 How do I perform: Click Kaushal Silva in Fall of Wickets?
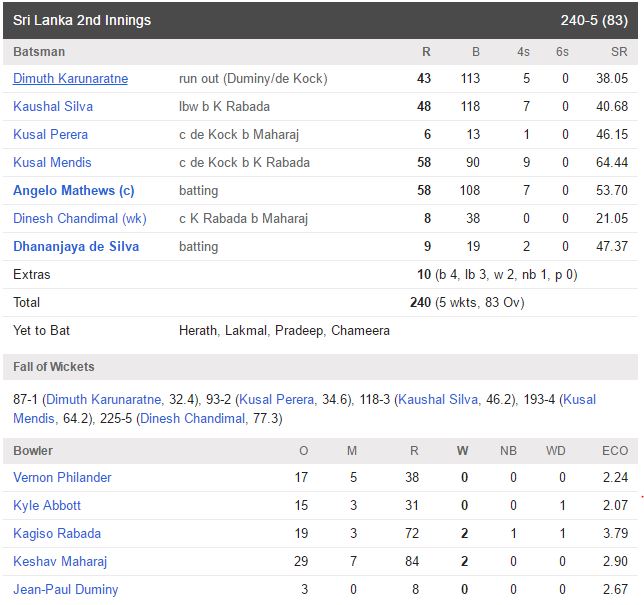point(438,400)
